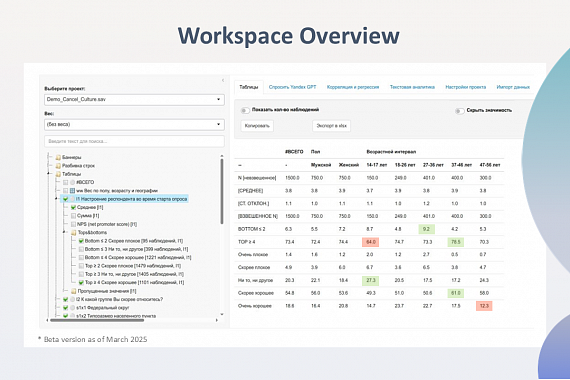Click the Копировать button
Screen dimensions: 570x380
coord(257,126)
